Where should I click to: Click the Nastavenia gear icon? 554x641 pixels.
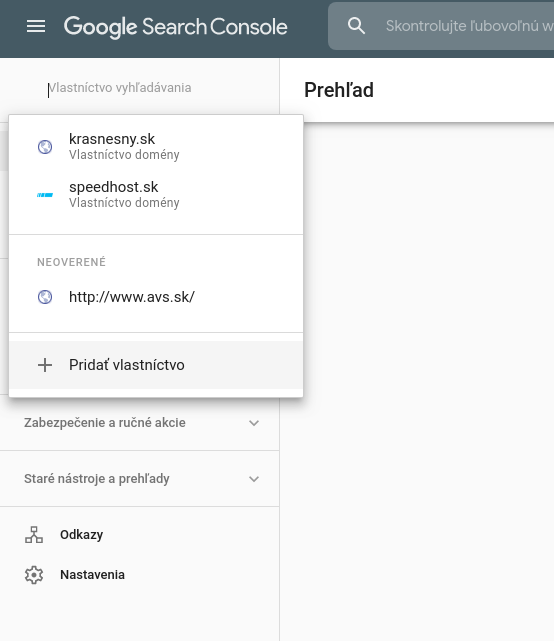(x=34, y=575)
